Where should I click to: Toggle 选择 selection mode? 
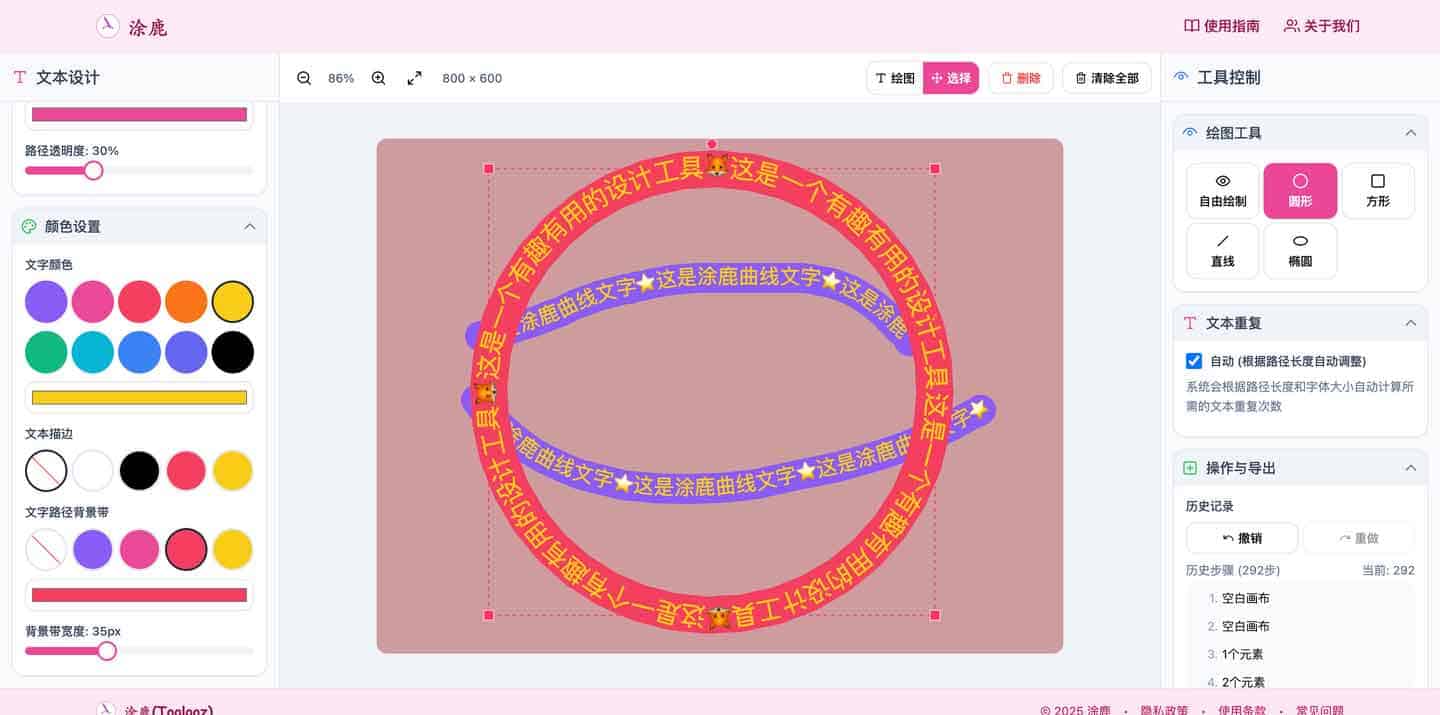(950, 78)
